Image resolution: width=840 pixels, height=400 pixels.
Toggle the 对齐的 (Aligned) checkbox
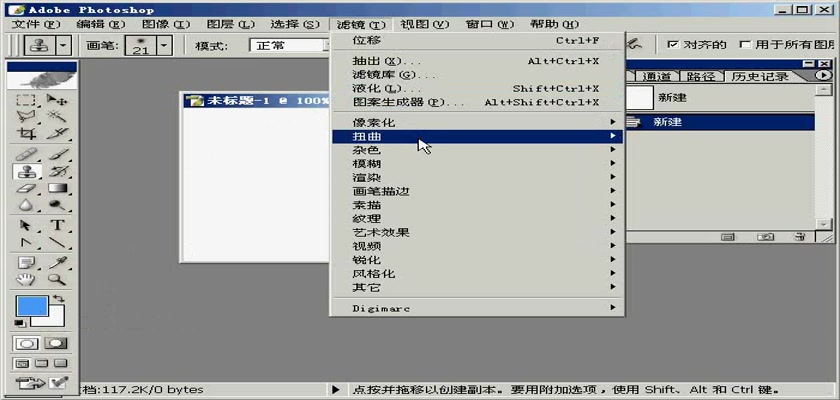point(672,44)
